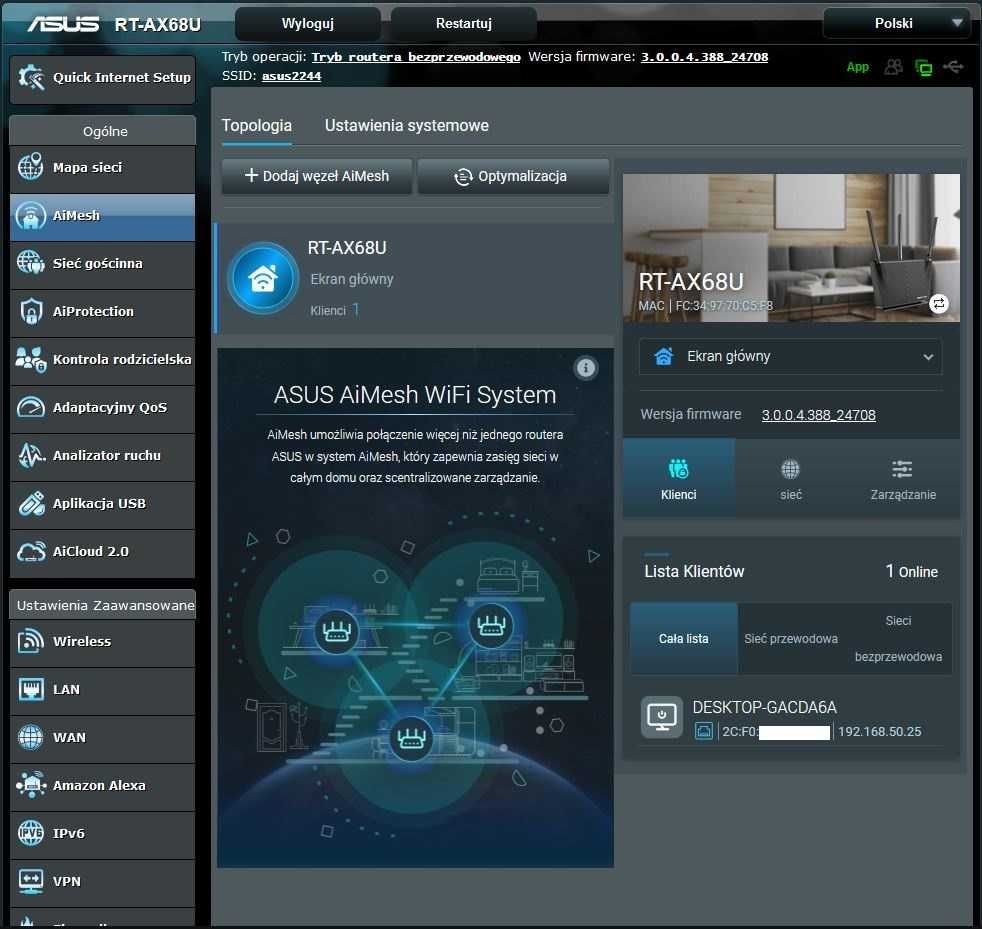Click the Amazon Alexa icon
The height and width of the screenshot is (929, 982).
[30, 785]
